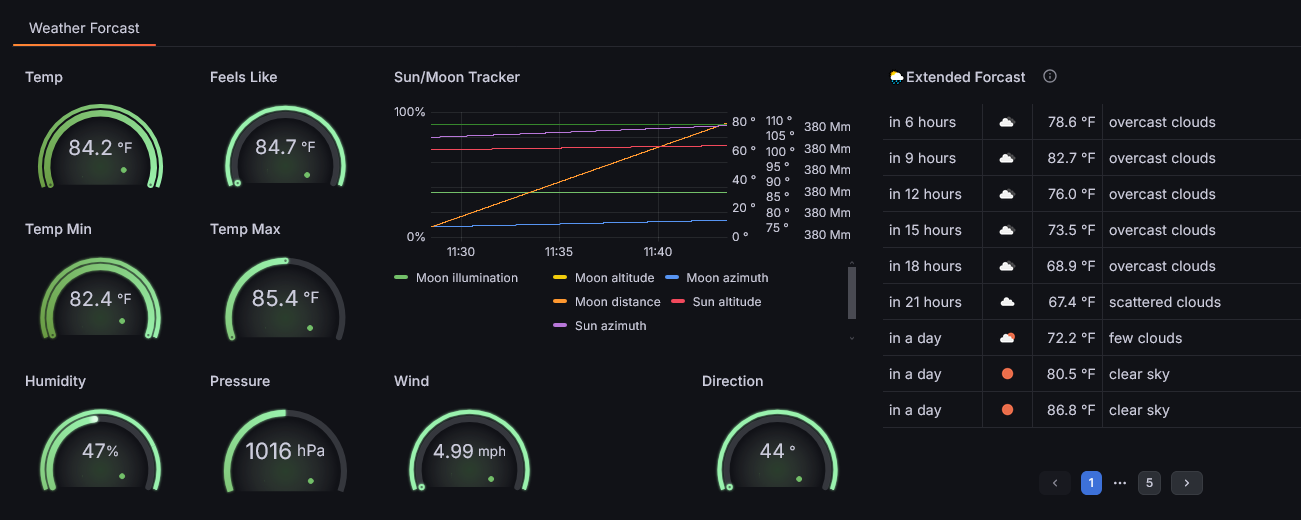Viewport: 1301px width, 520px height.
Task: Click the Extended Forcast info icon
Action: (1050, 77)
